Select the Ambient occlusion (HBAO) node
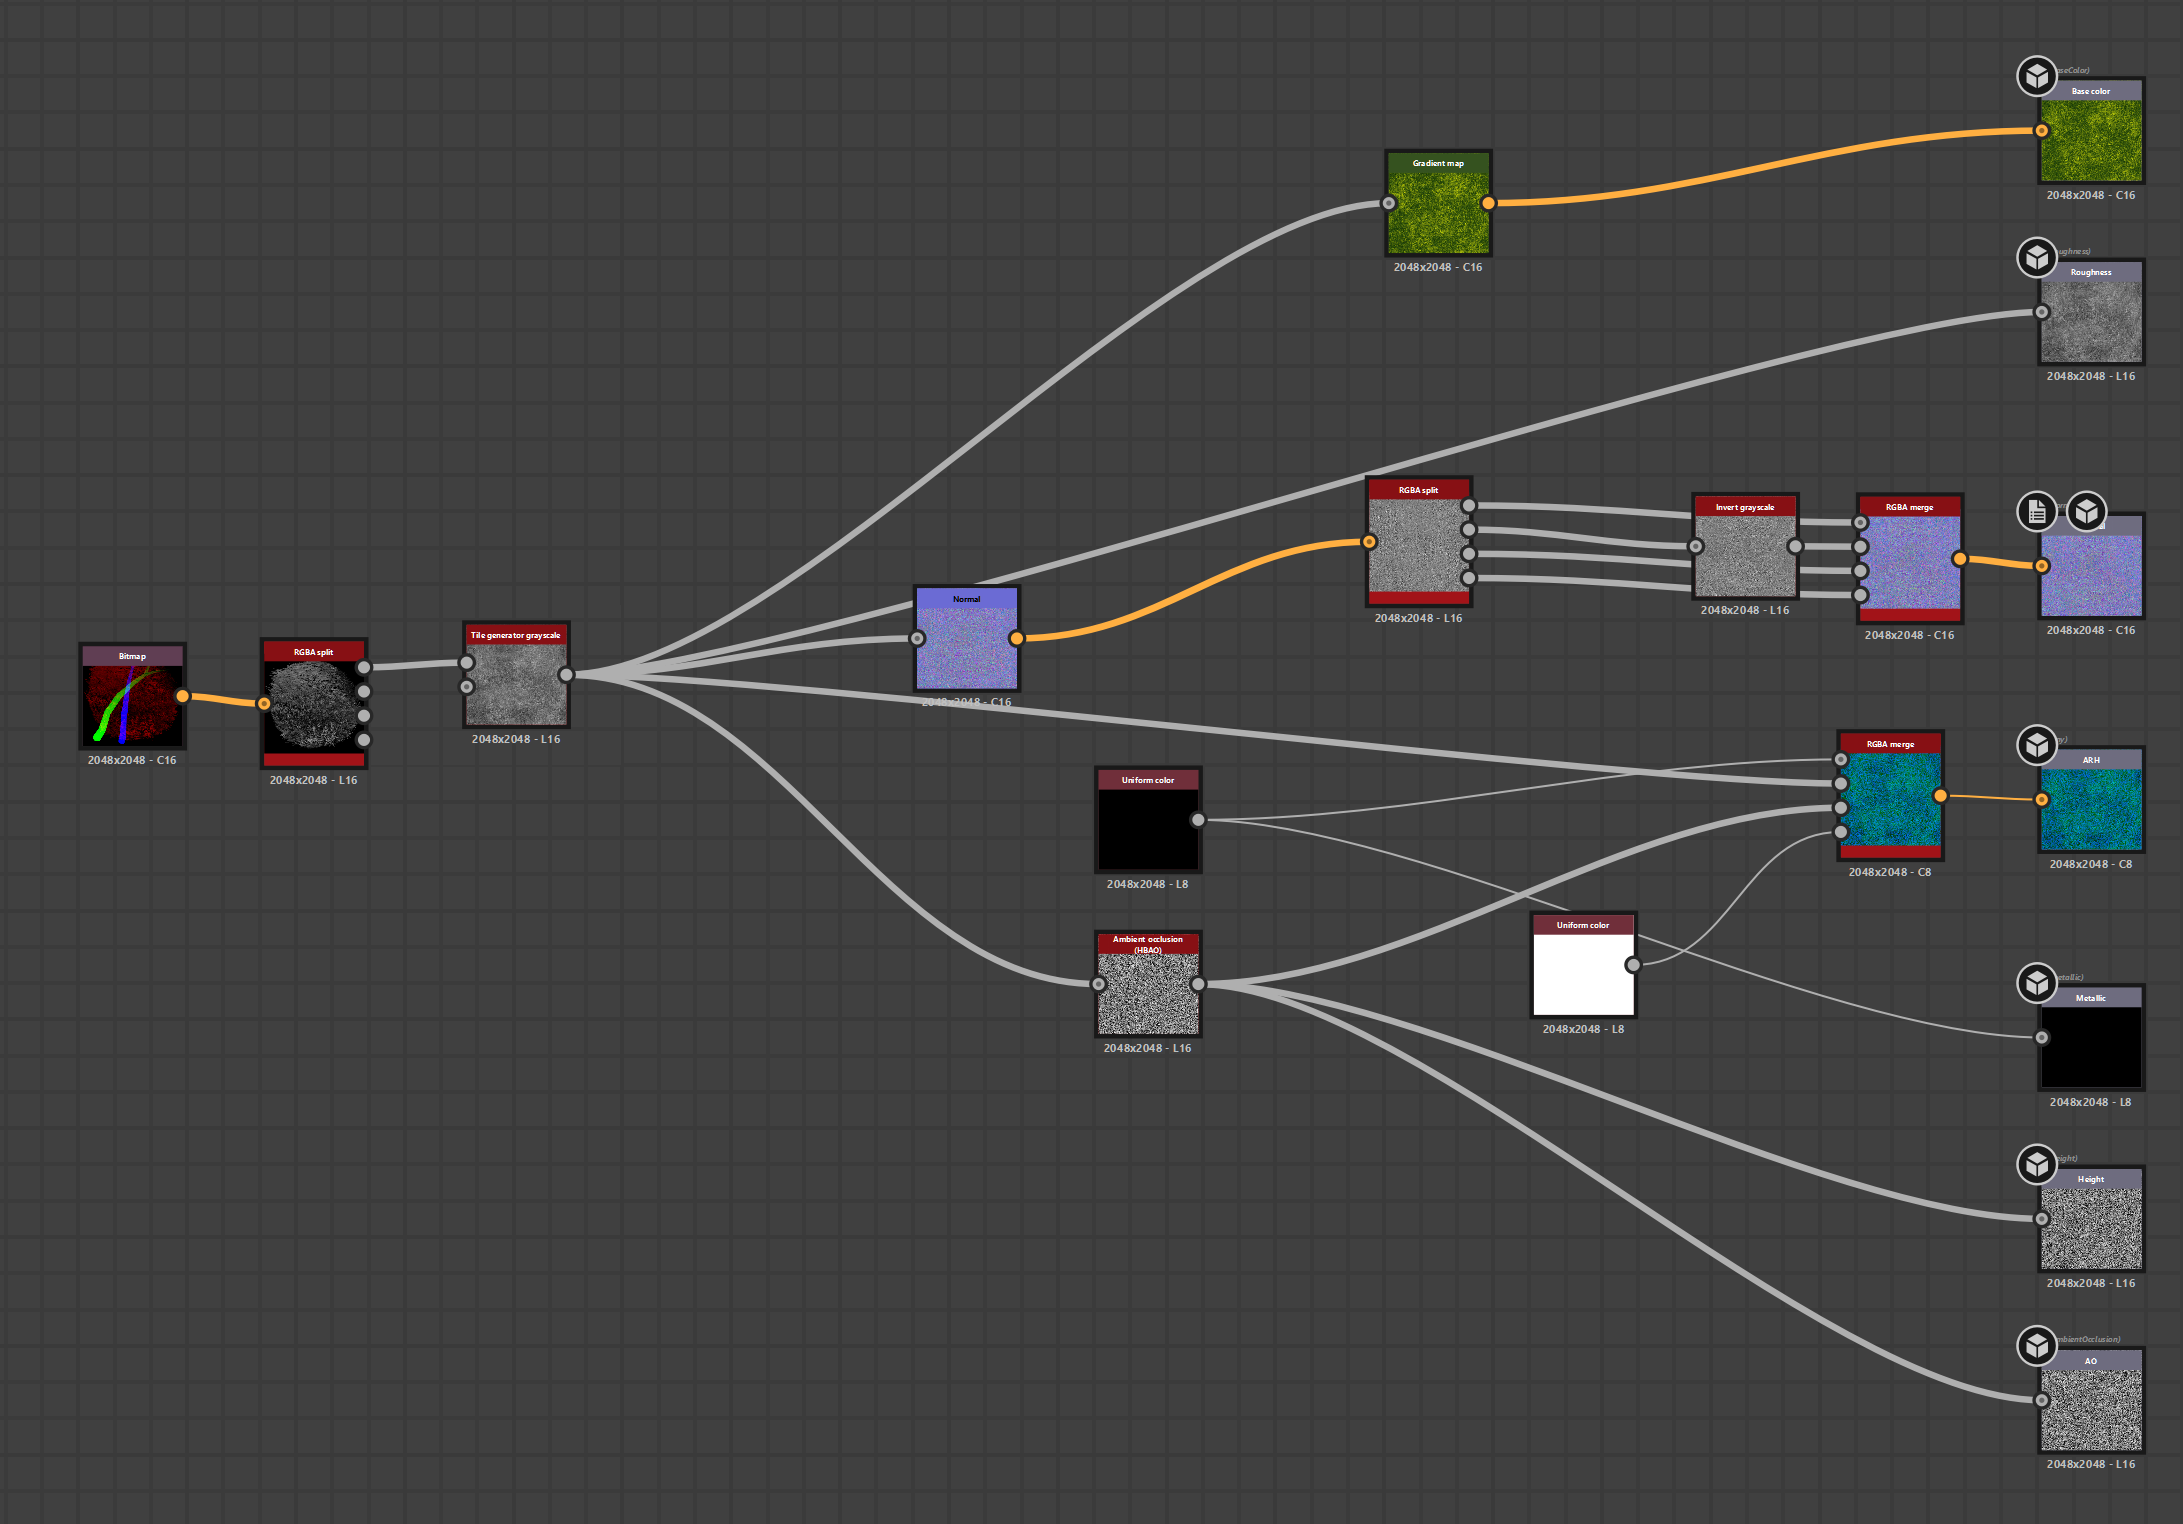Viewport: 2183px width, 1524px height. point(1148,984)
